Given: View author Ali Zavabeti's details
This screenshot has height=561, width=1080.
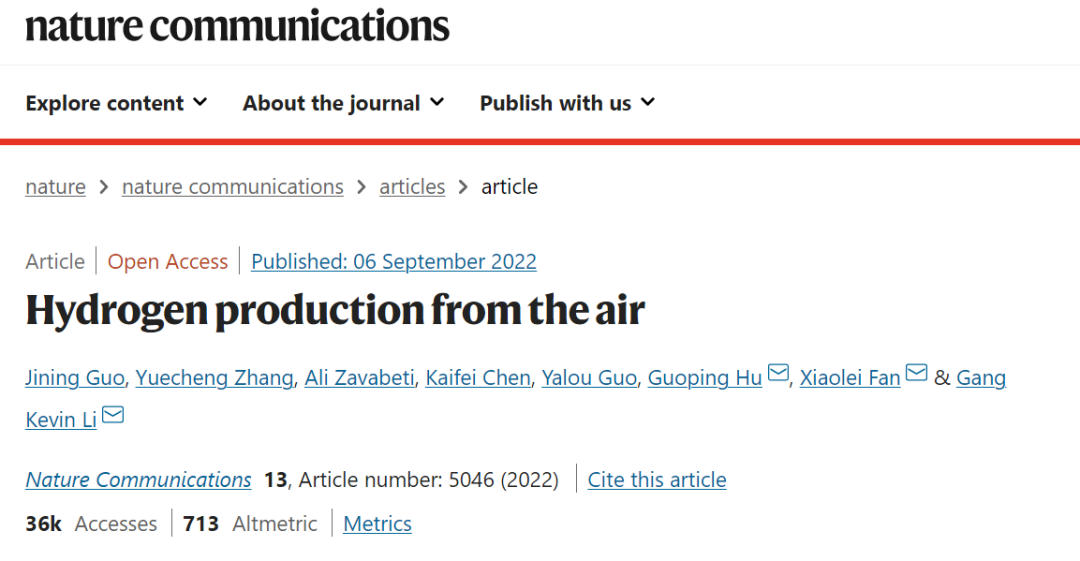Looking at the screenshot, I should pyautogui.click(x=360, y=378).
